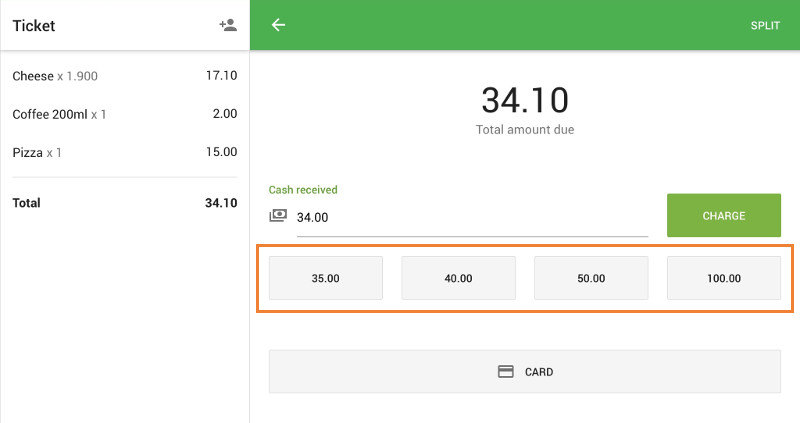
Task: Go back using the arrow icon
Action: [278, 25]
